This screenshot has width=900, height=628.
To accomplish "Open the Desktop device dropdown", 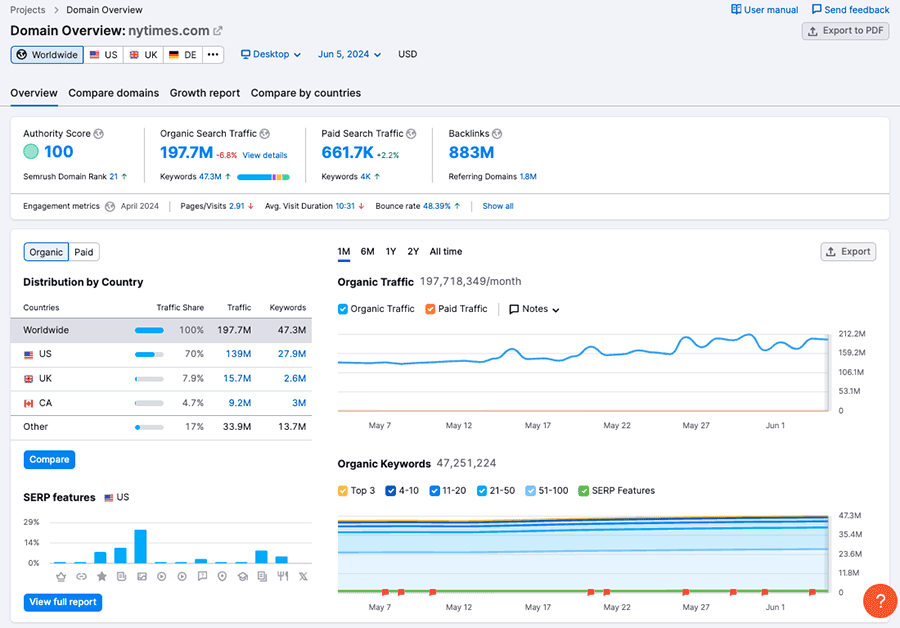I will pos(270,55).
